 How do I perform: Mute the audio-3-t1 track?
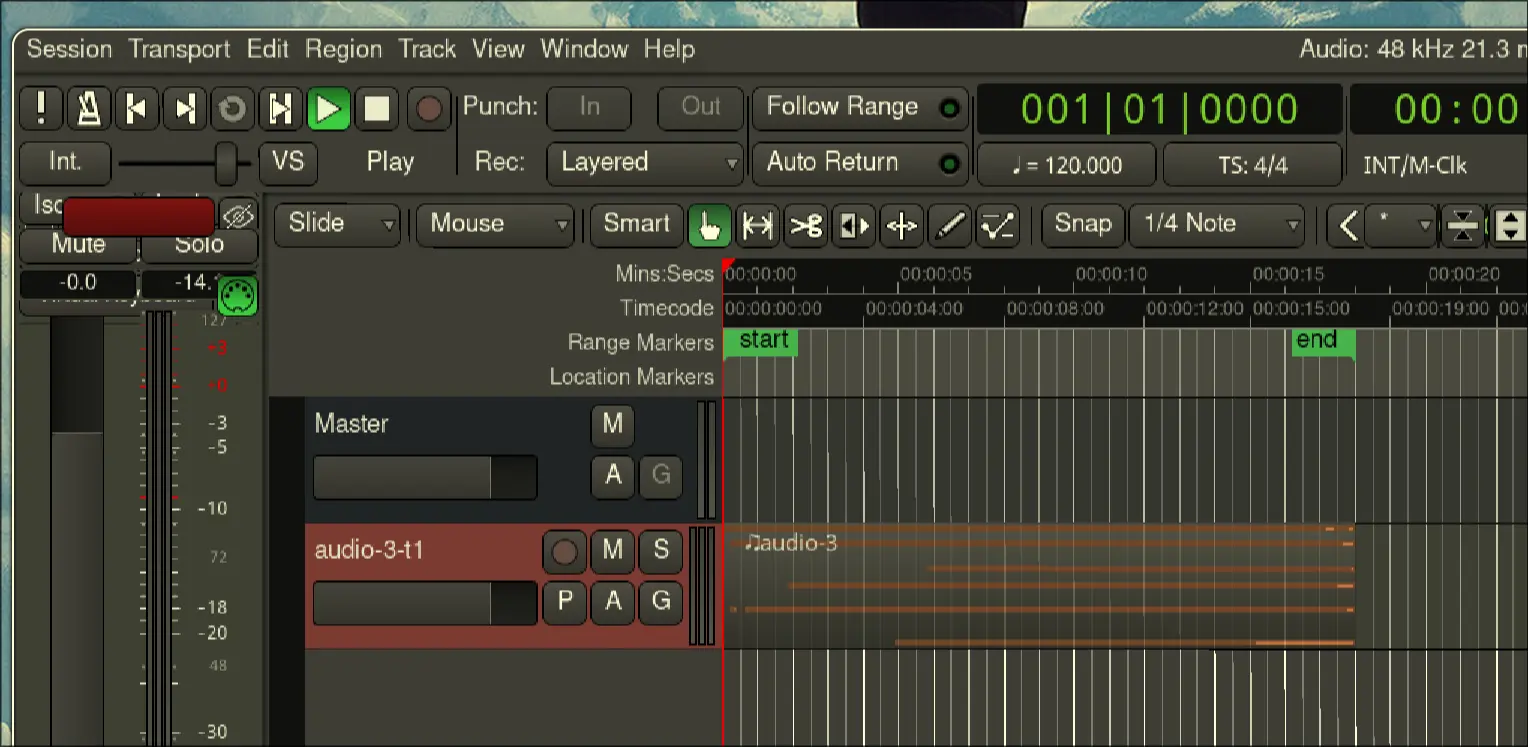tap(612, 550)
